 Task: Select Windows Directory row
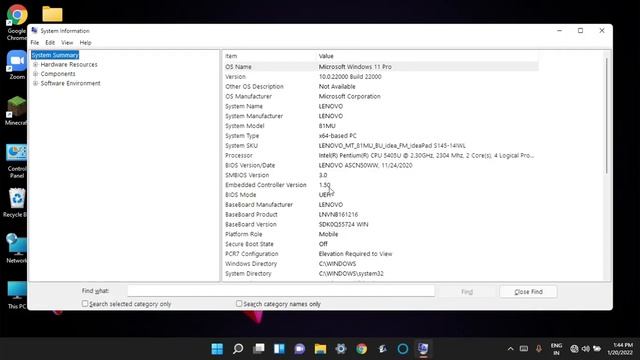(x=381, y=264)
